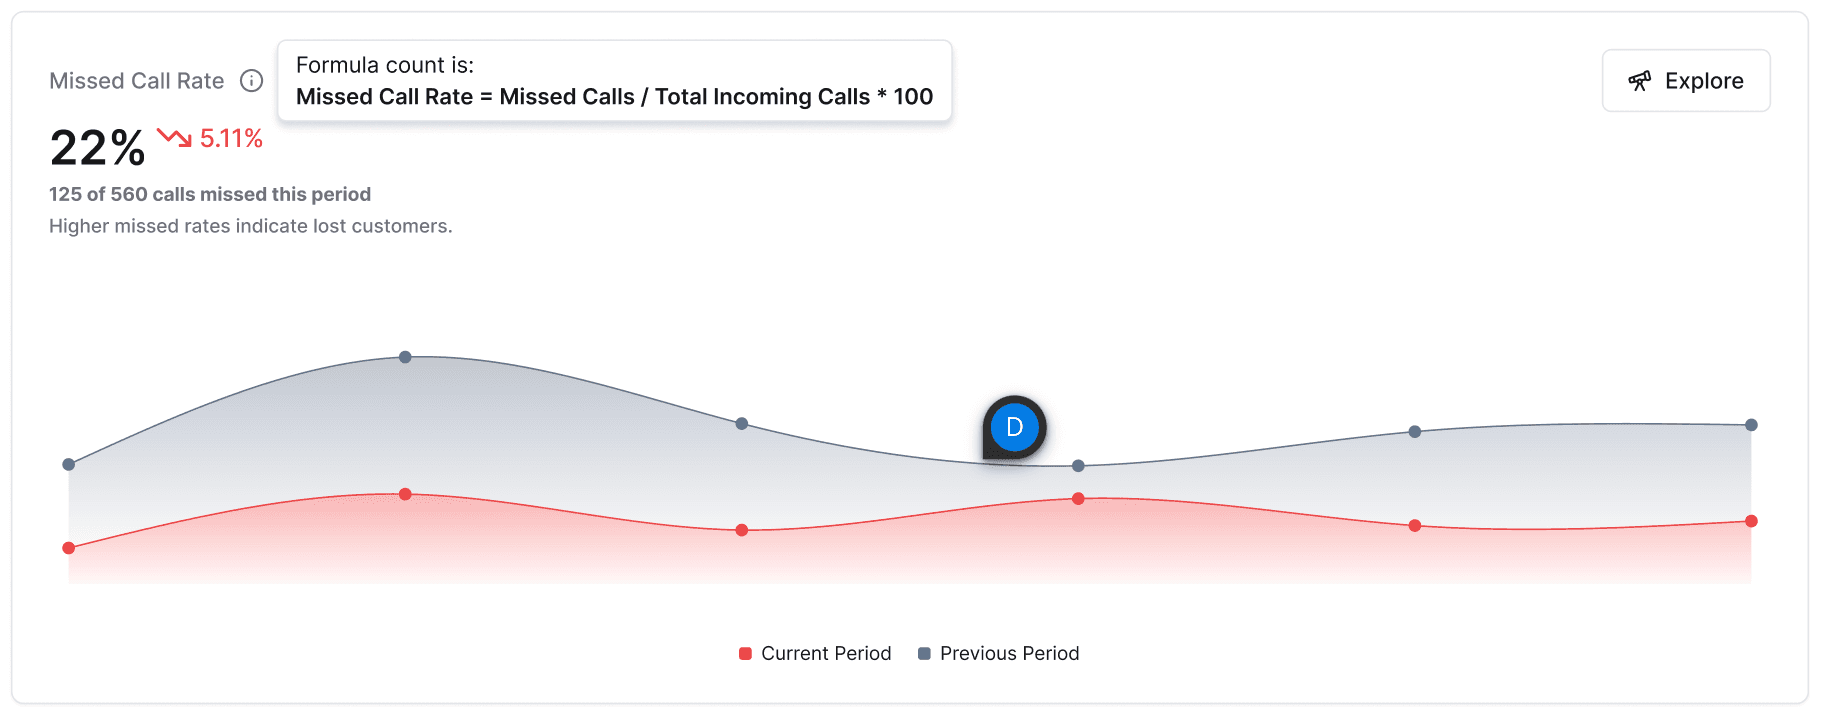Screen dimensions: 1824x718
Task: Click the red Current Period legend swatch
Action: (745, 653)
